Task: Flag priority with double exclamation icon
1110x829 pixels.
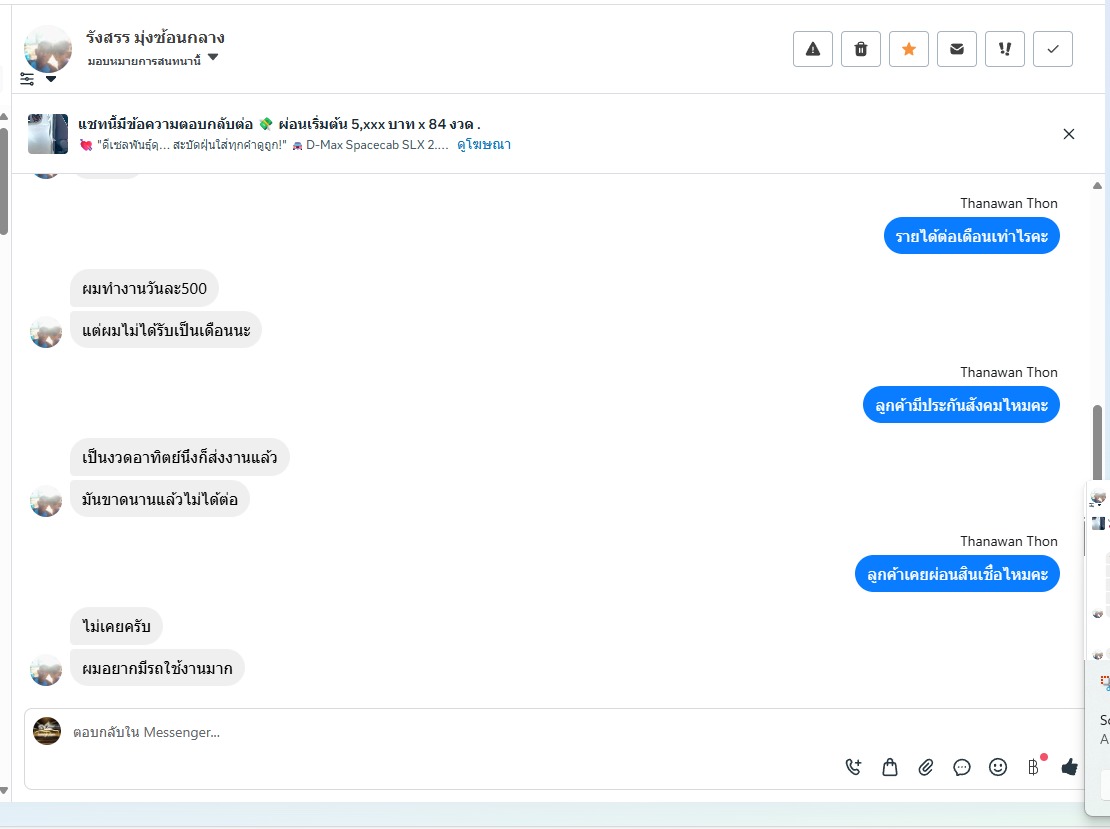Action: 1005,49
